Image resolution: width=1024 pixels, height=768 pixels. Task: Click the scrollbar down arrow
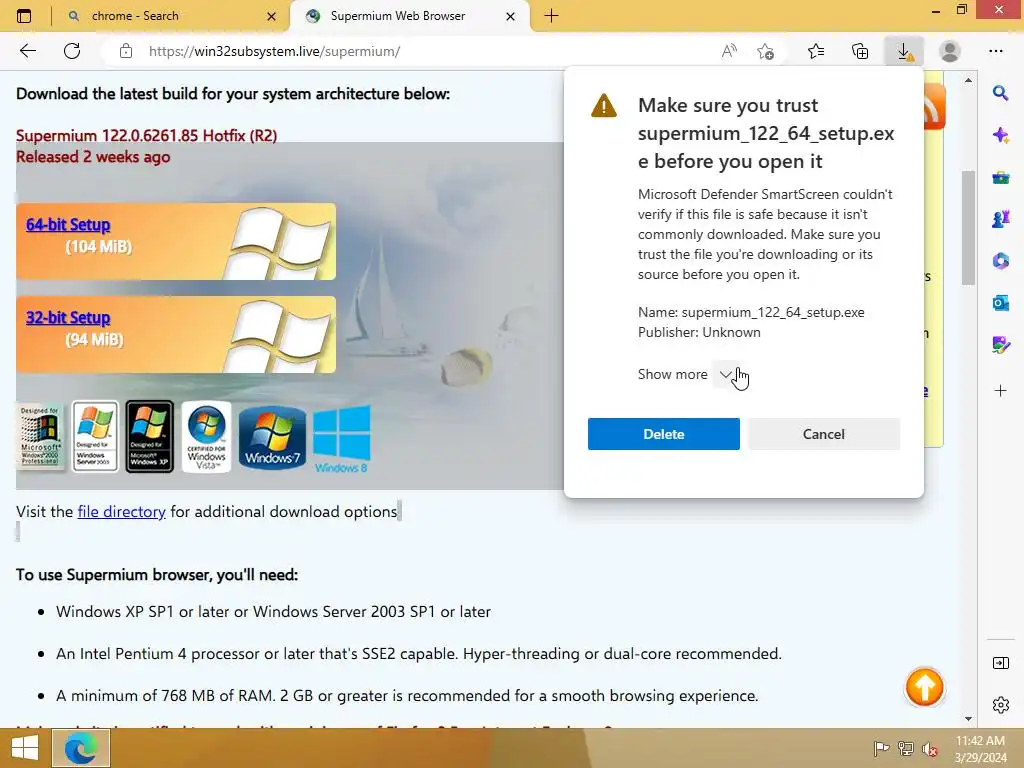click(x=968, y=718)
